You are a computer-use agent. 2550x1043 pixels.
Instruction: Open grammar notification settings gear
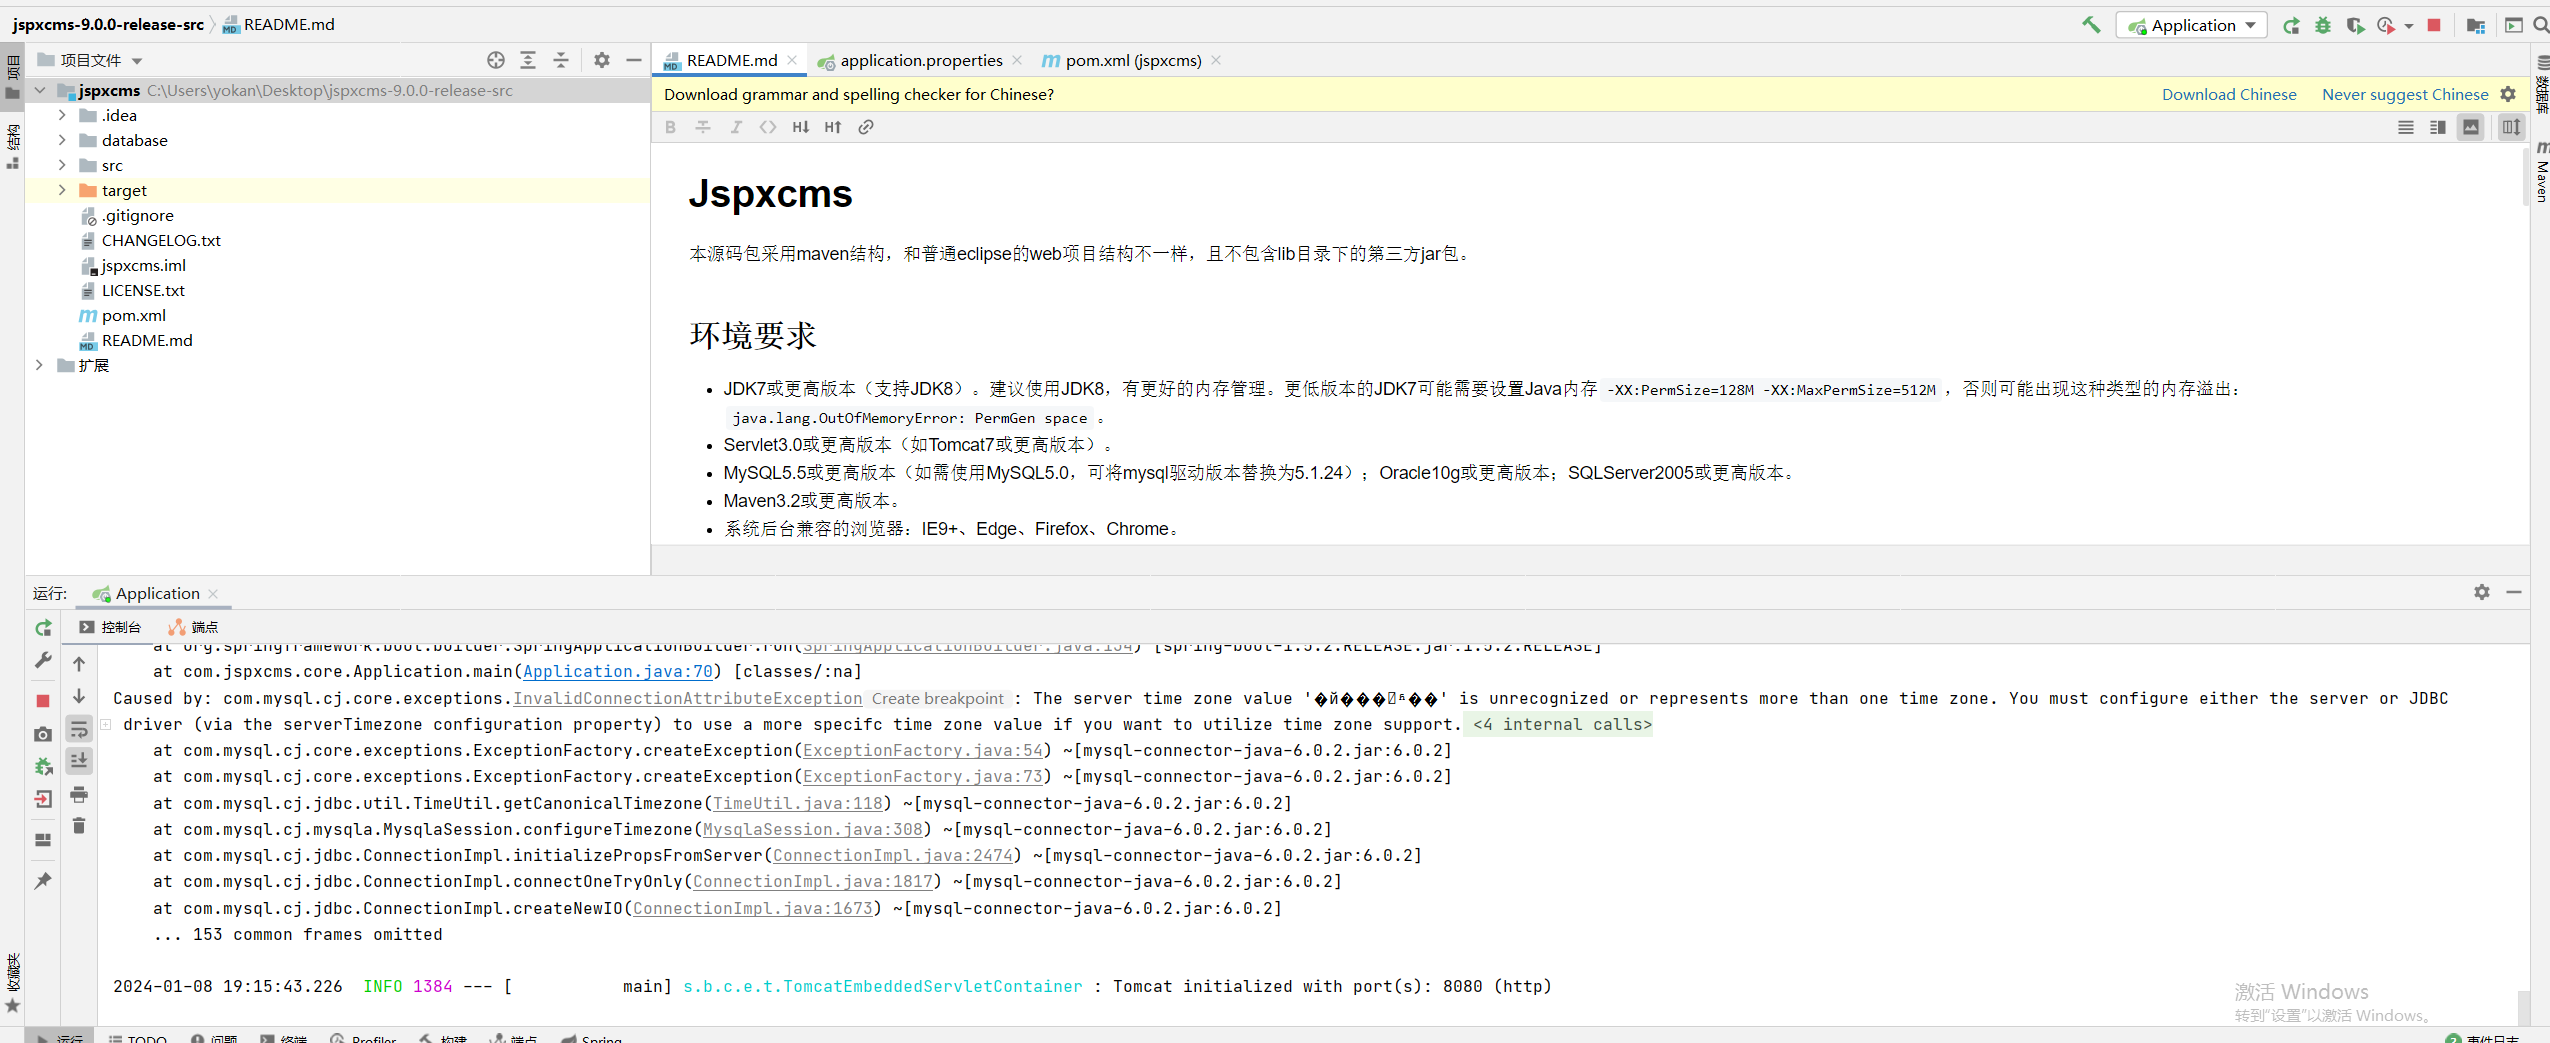[x=2508, y=94]
